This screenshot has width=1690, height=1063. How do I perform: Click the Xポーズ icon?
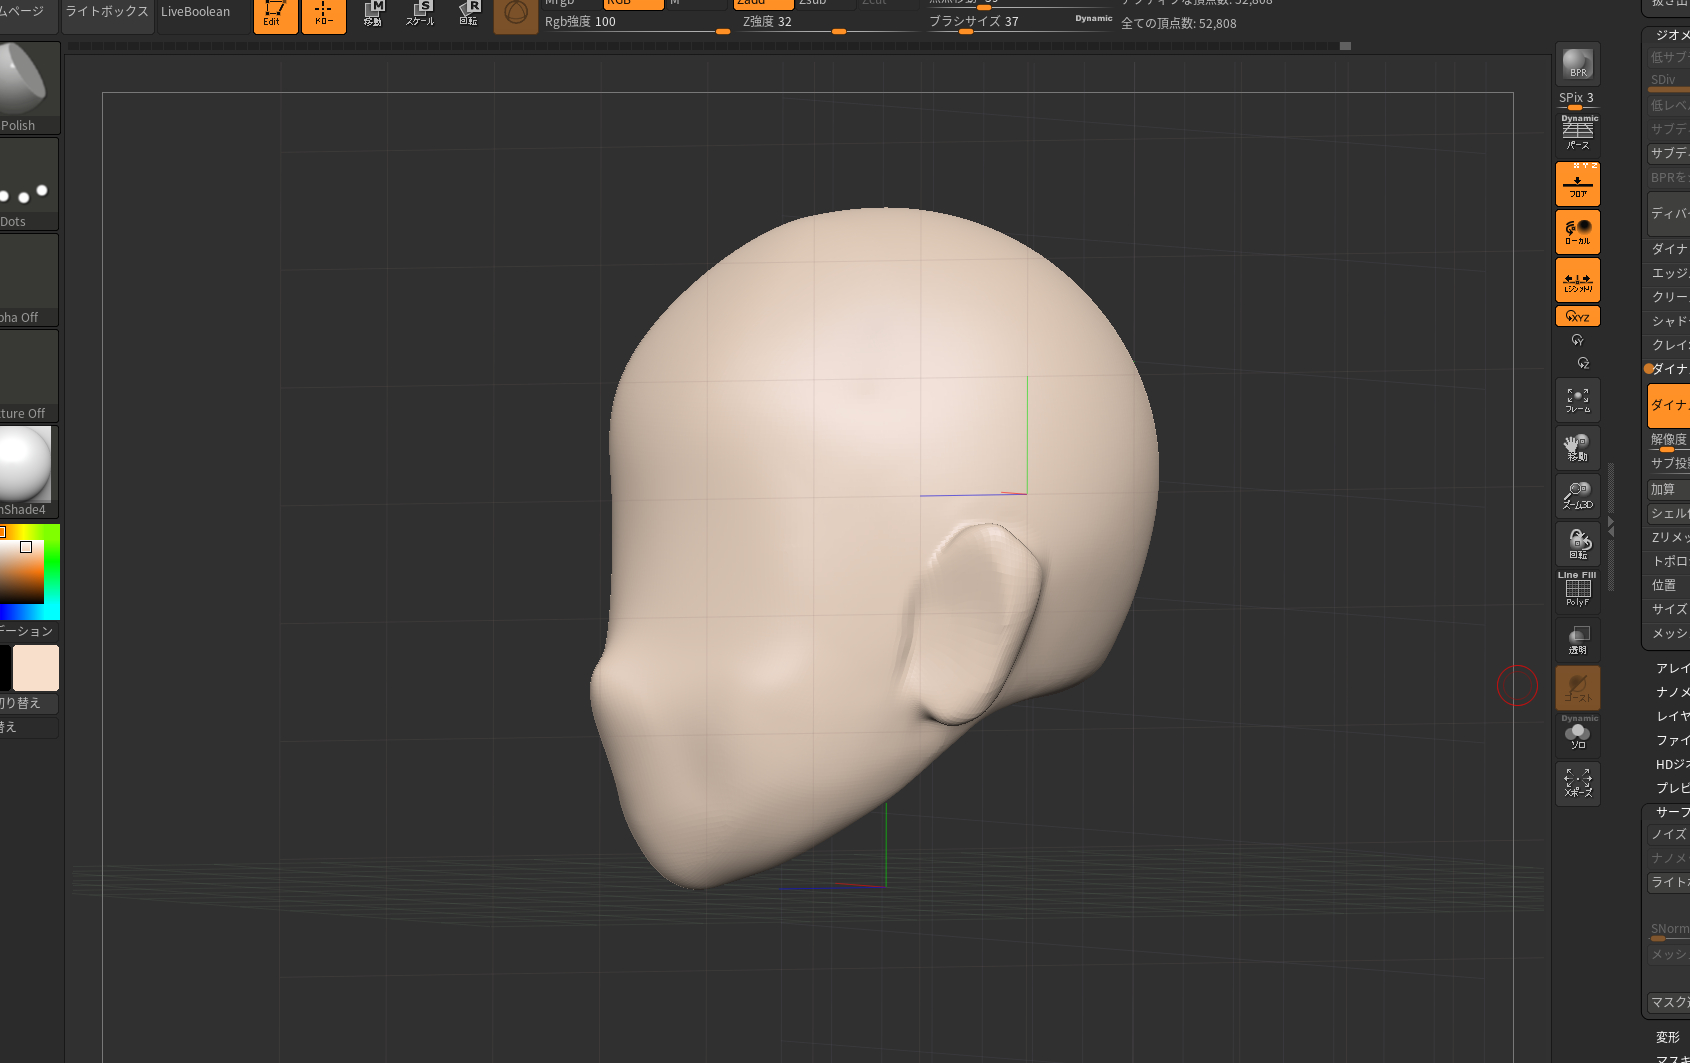pyautogui.click(x=1578, y=784)
